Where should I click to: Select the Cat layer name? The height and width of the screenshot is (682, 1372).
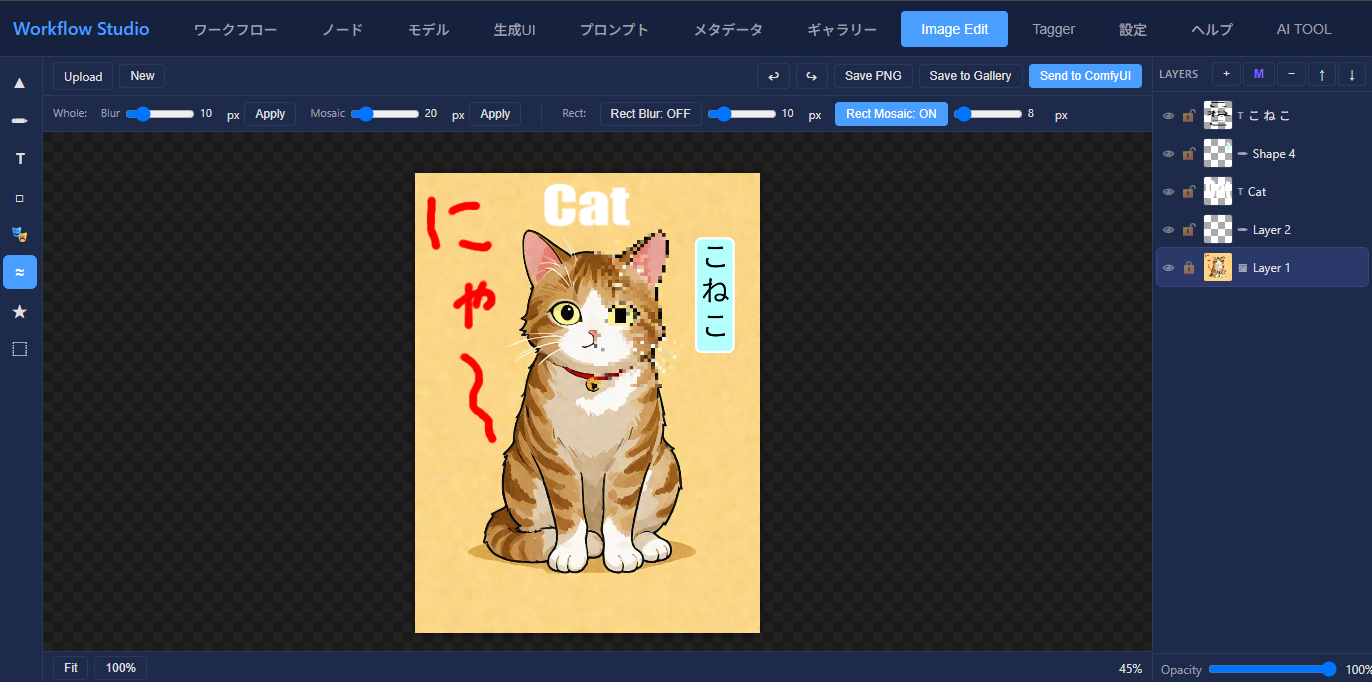pos(1257,192)
